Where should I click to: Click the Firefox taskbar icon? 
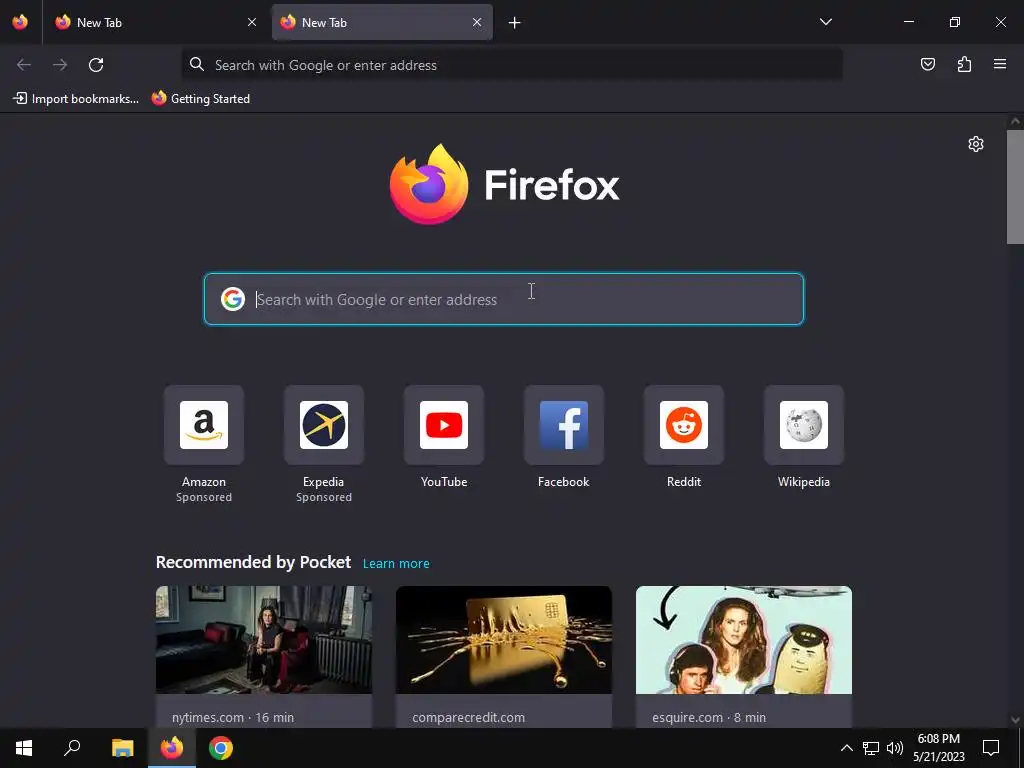click(x=172, y=748)
